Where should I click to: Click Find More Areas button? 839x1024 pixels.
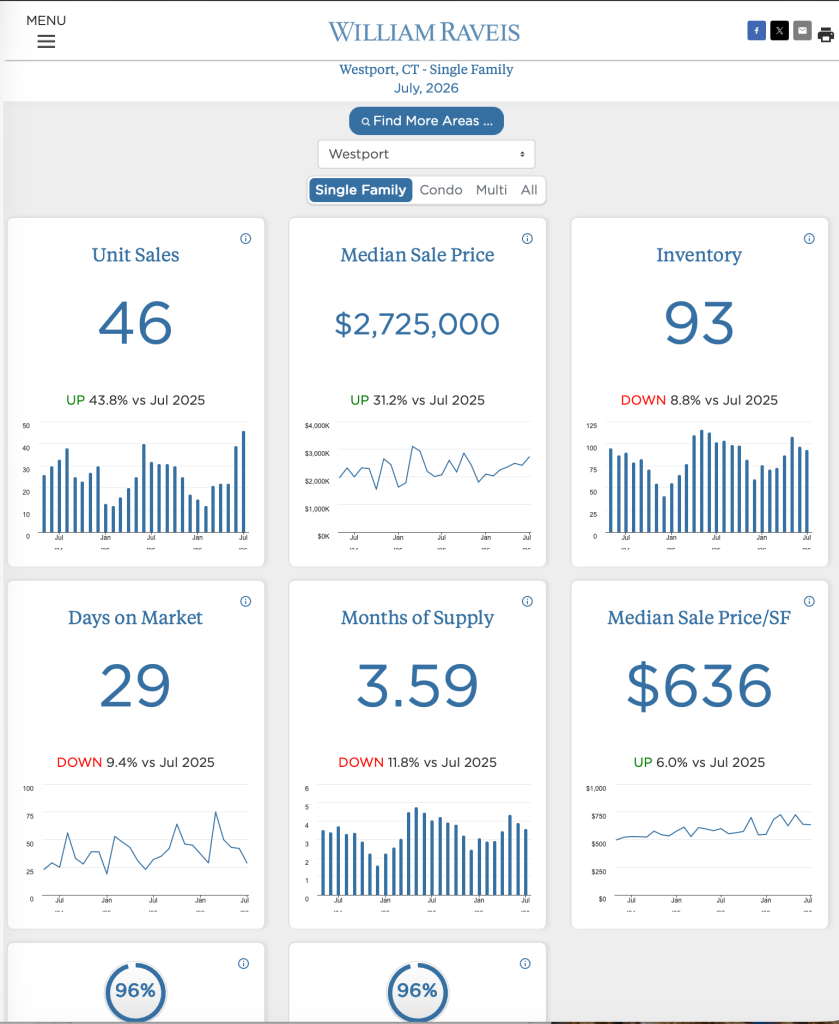tap(426, 121)
